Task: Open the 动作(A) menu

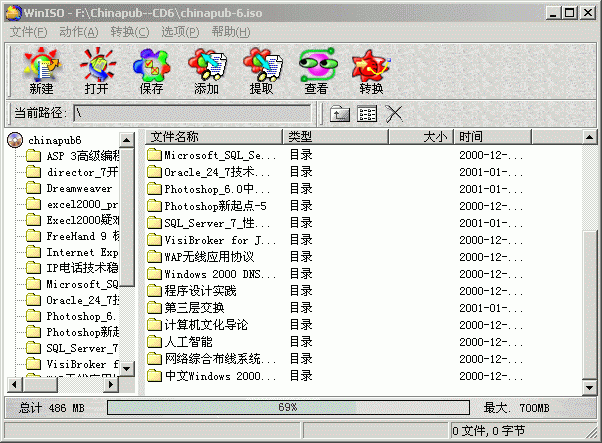Action: (79, 32)
